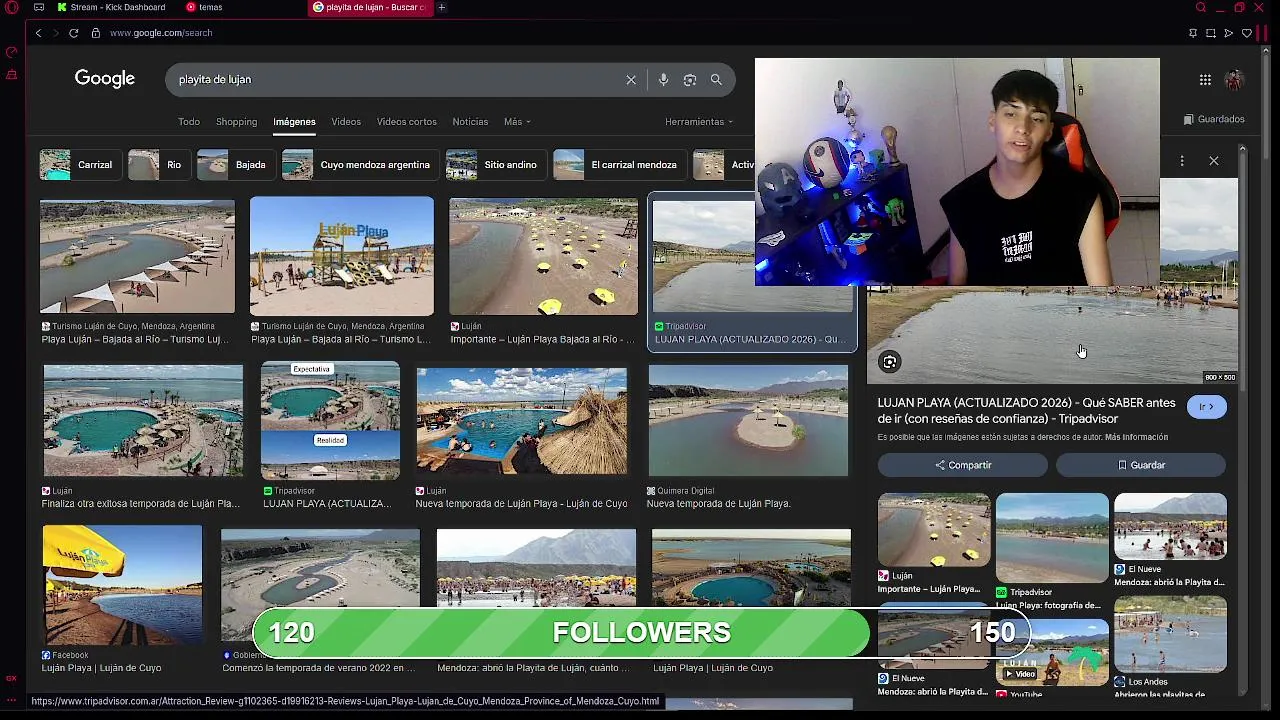The image size is (1280, 720).
Task: Select the Videos cortos results tab
Action: point(406,122)
